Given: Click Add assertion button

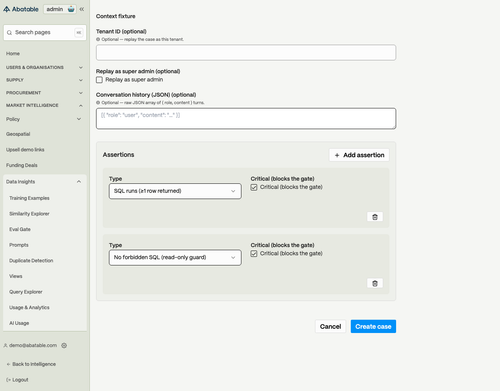Looking at the screenshot, I should (359, 155).
